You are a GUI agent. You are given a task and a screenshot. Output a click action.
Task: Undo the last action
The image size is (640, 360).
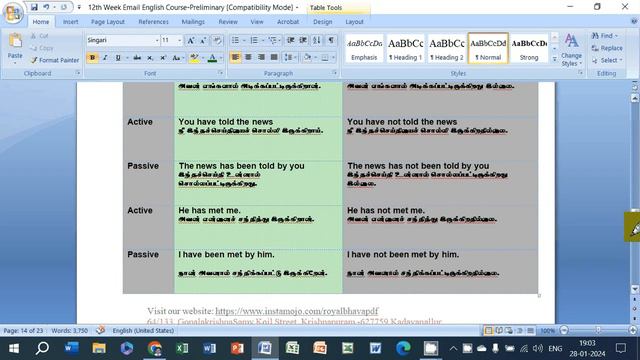pyautogui.click(x=46, y=7)
